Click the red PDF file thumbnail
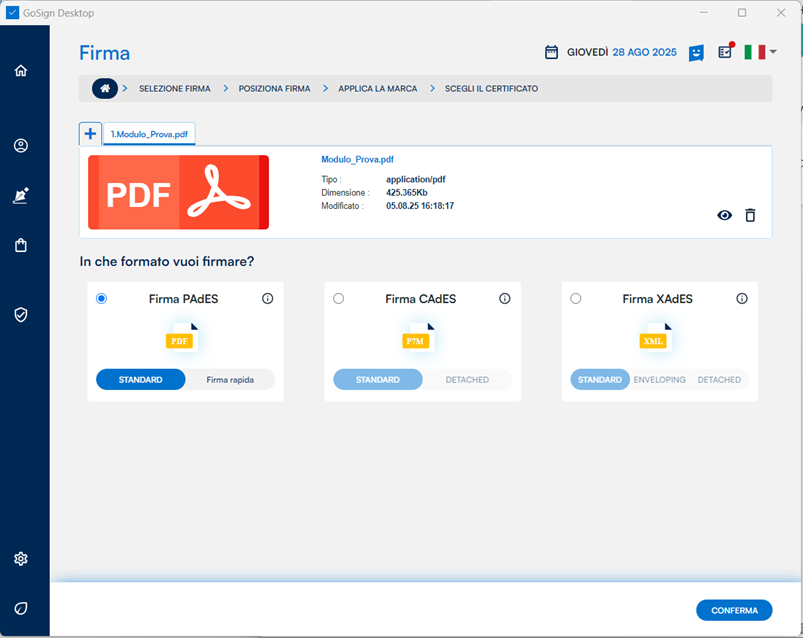The width and height of the screenshot is (803, 638). (x=178, y=193)
